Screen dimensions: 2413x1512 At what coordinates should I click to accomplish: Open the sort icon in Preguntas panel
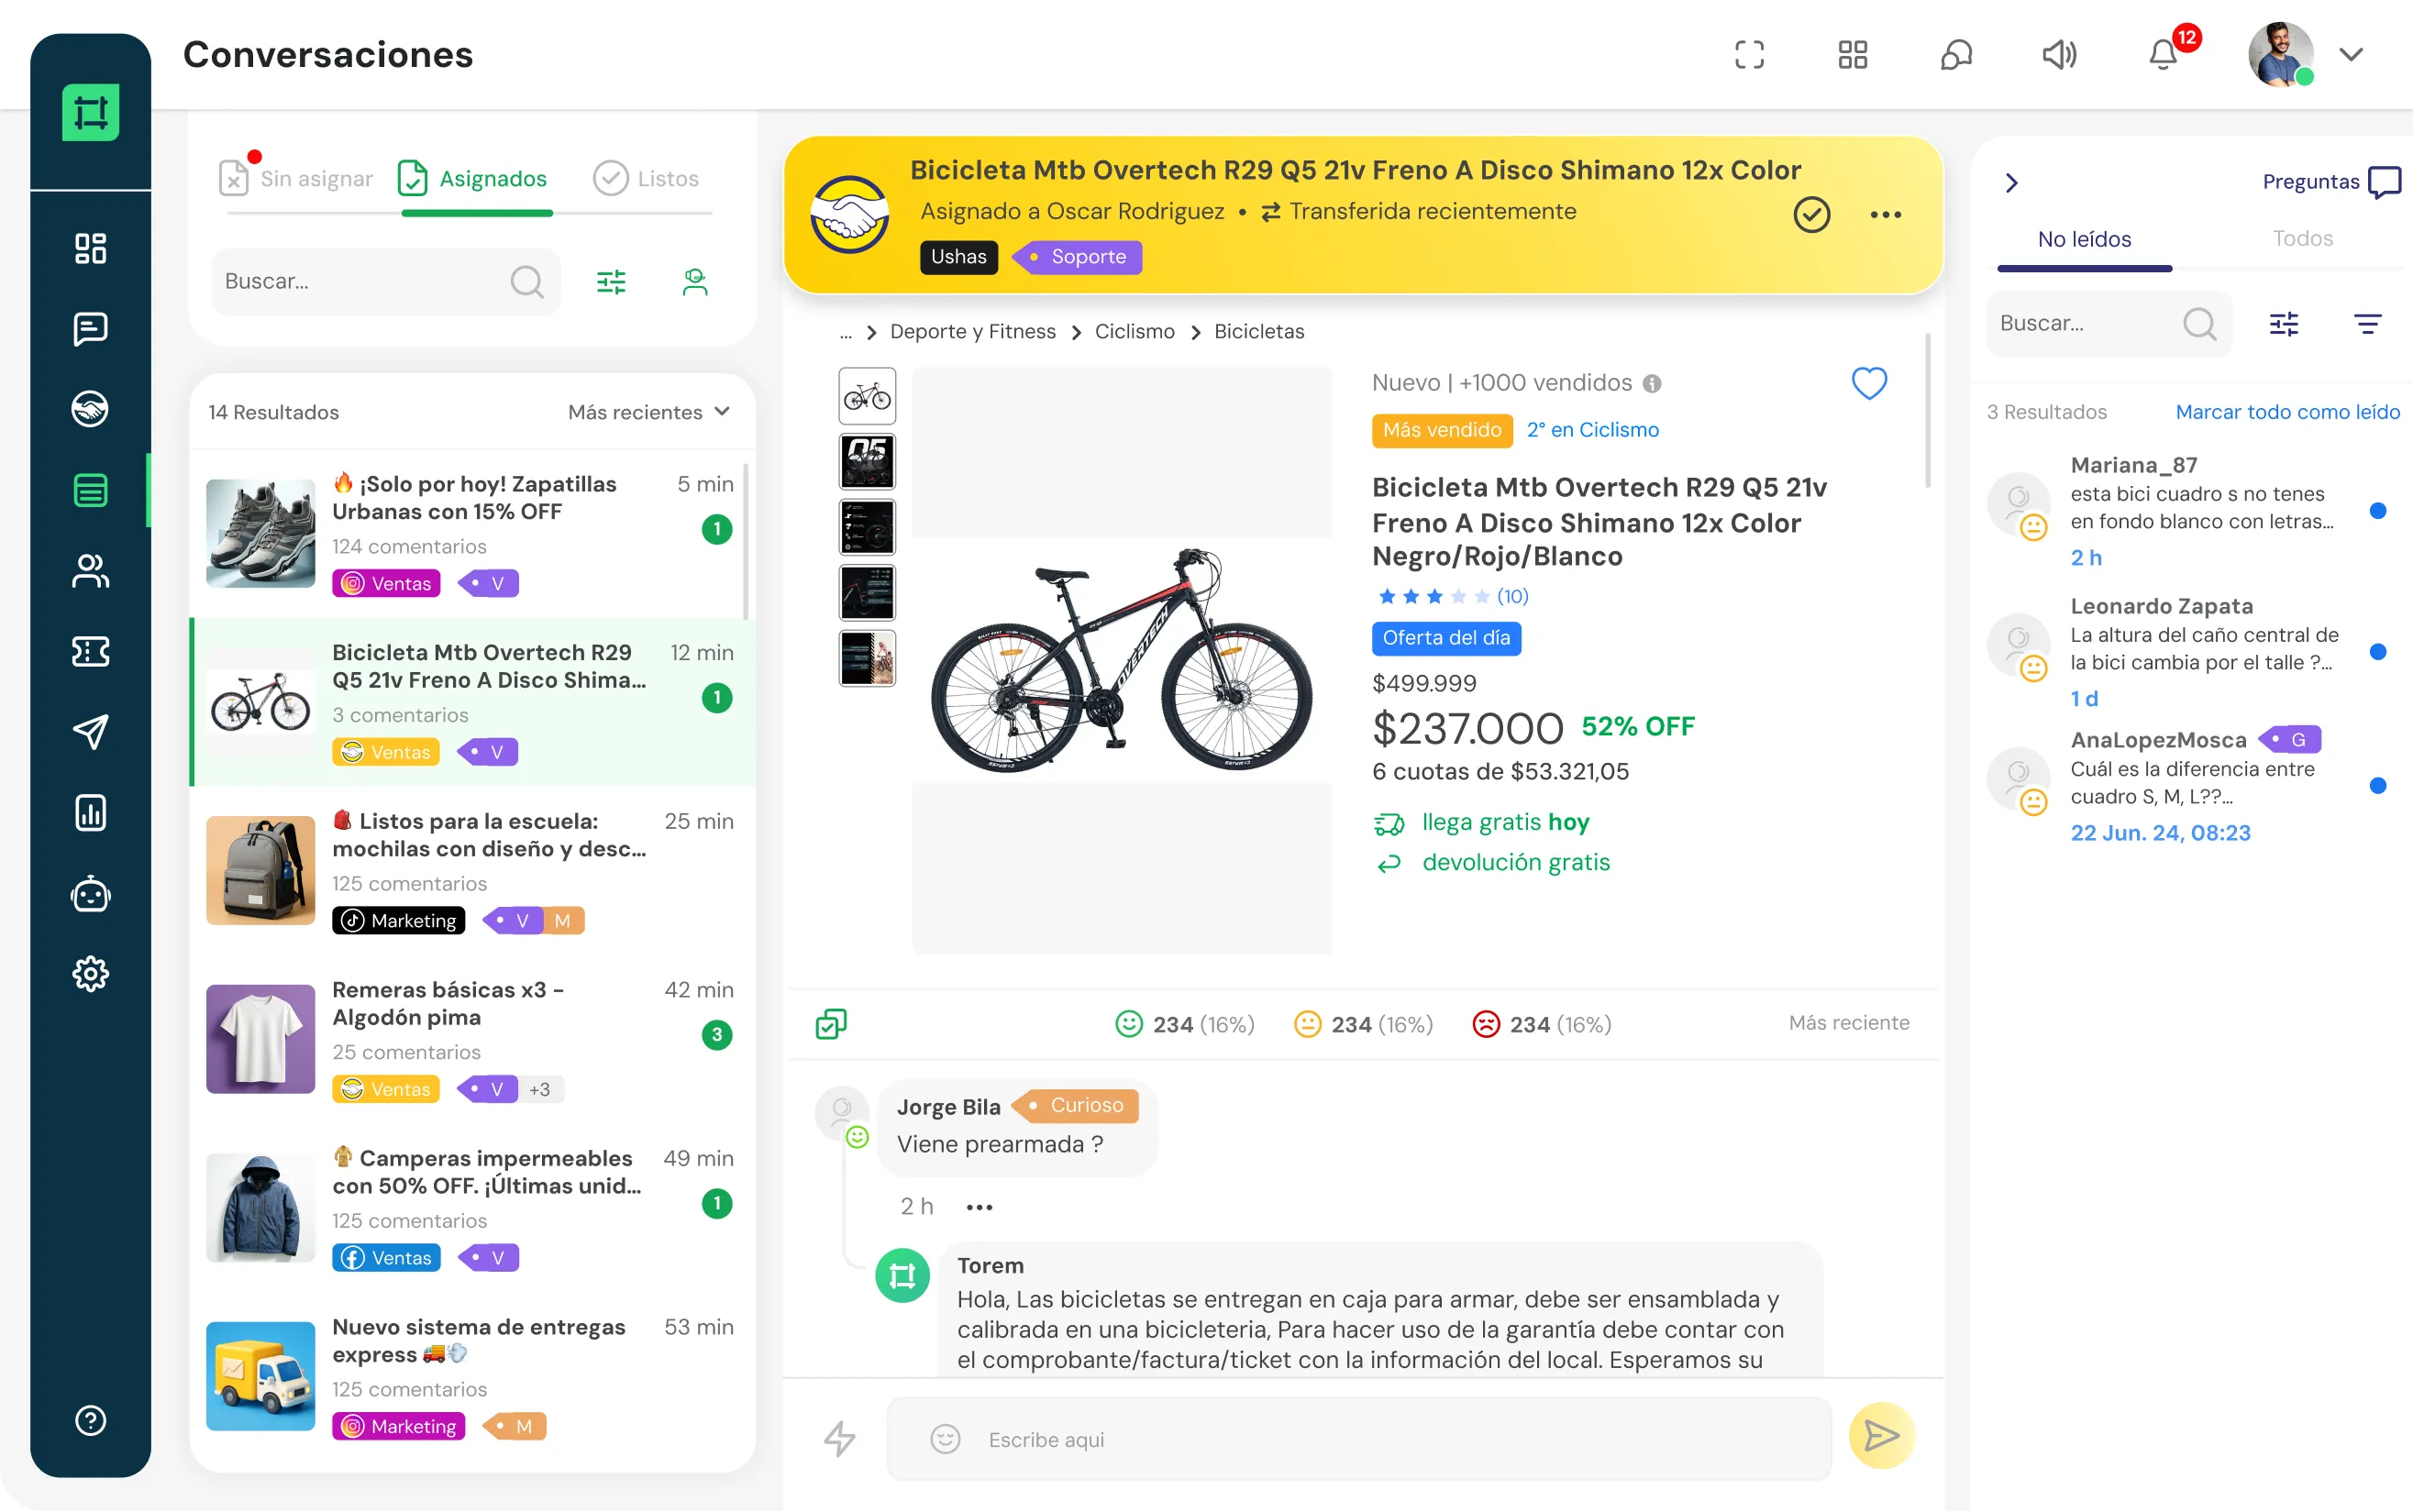(x=2367, y=324)
